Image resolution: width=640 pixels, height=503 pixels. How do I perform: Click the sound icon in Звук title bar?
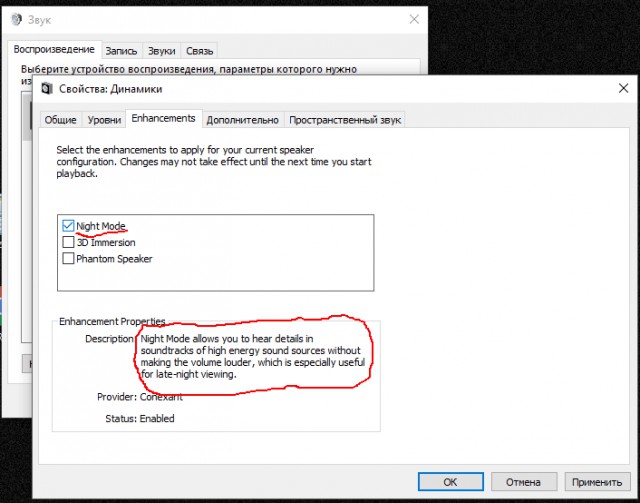coord(16,19)
